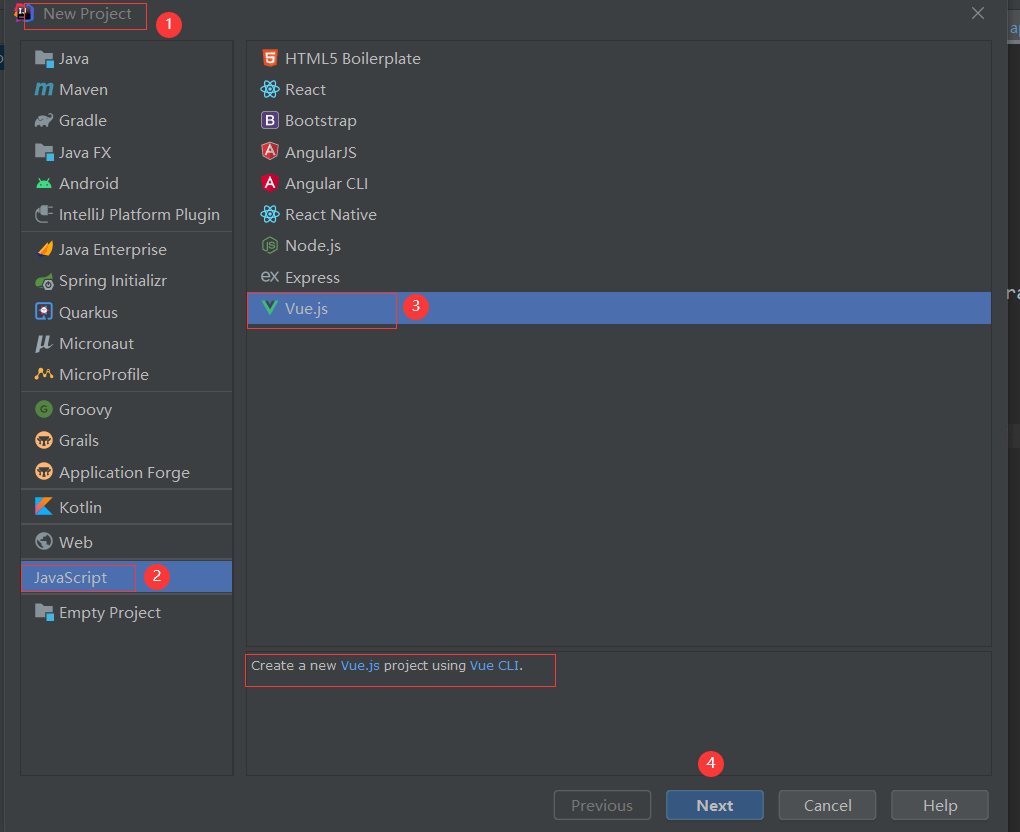
Task: Click the Gradle elephant icon
Action: pyautogui.click(x=44, y=120)
